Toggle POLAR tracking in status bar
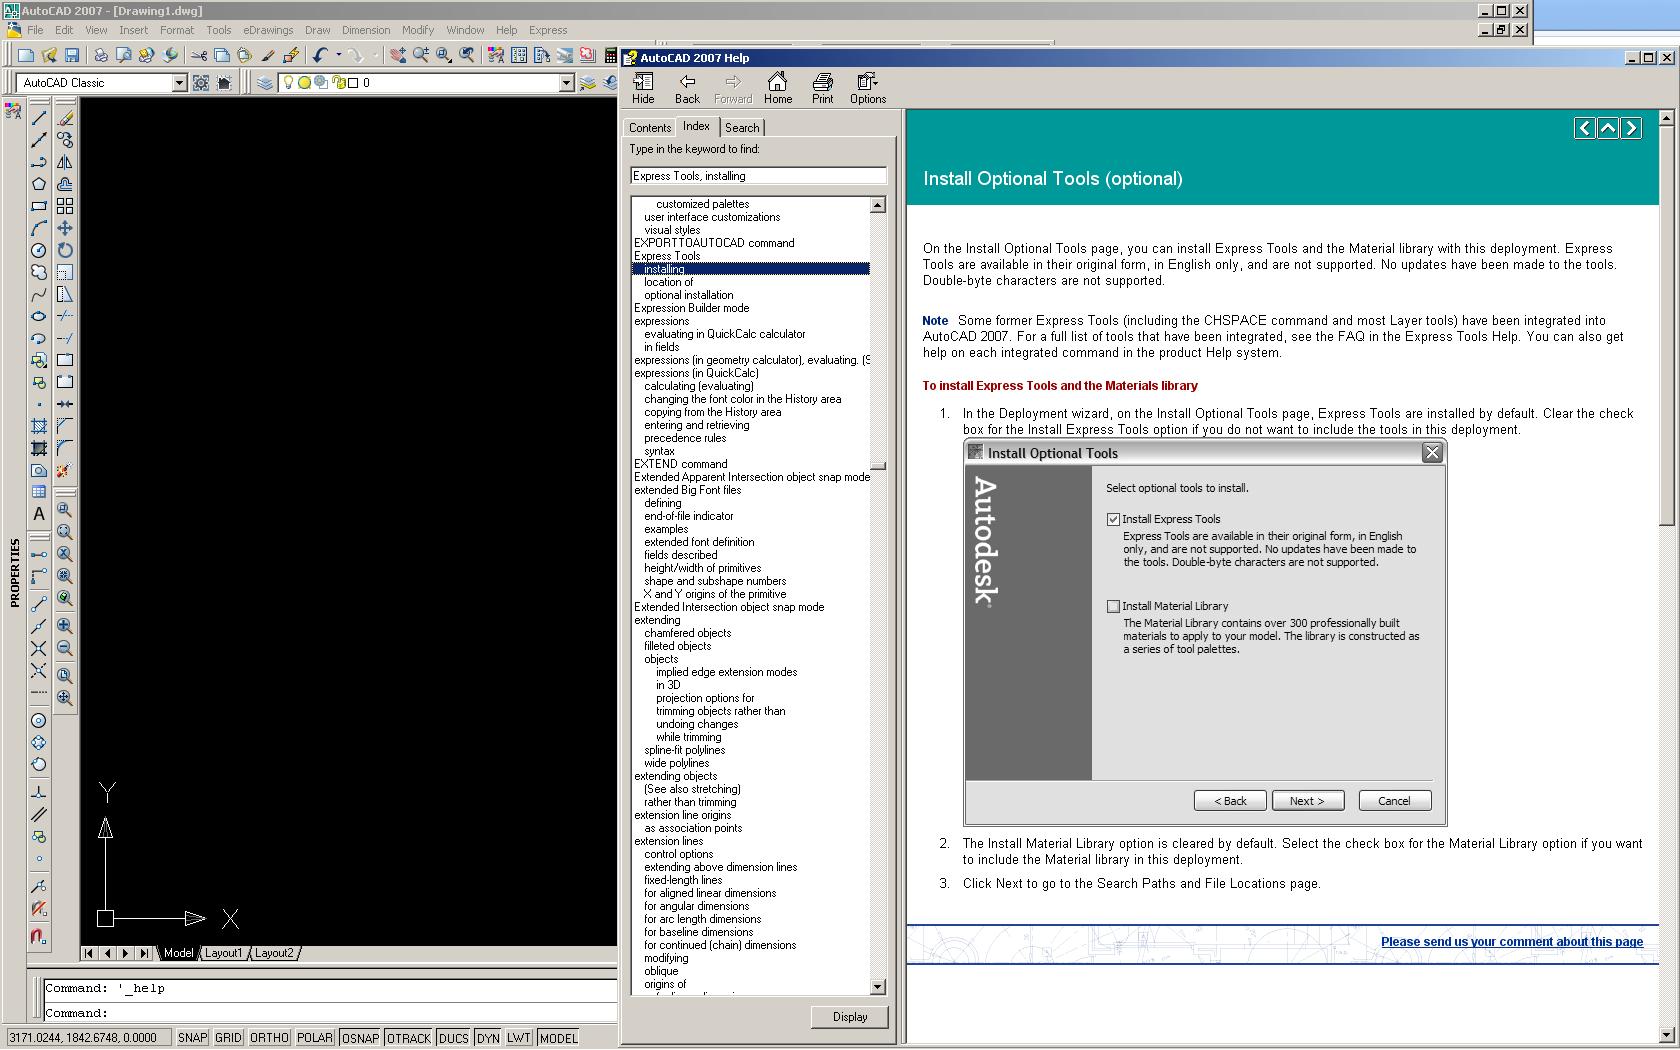Image resolution: width=1680 pixels, height=1050 pixels. tap(314, 1038)
